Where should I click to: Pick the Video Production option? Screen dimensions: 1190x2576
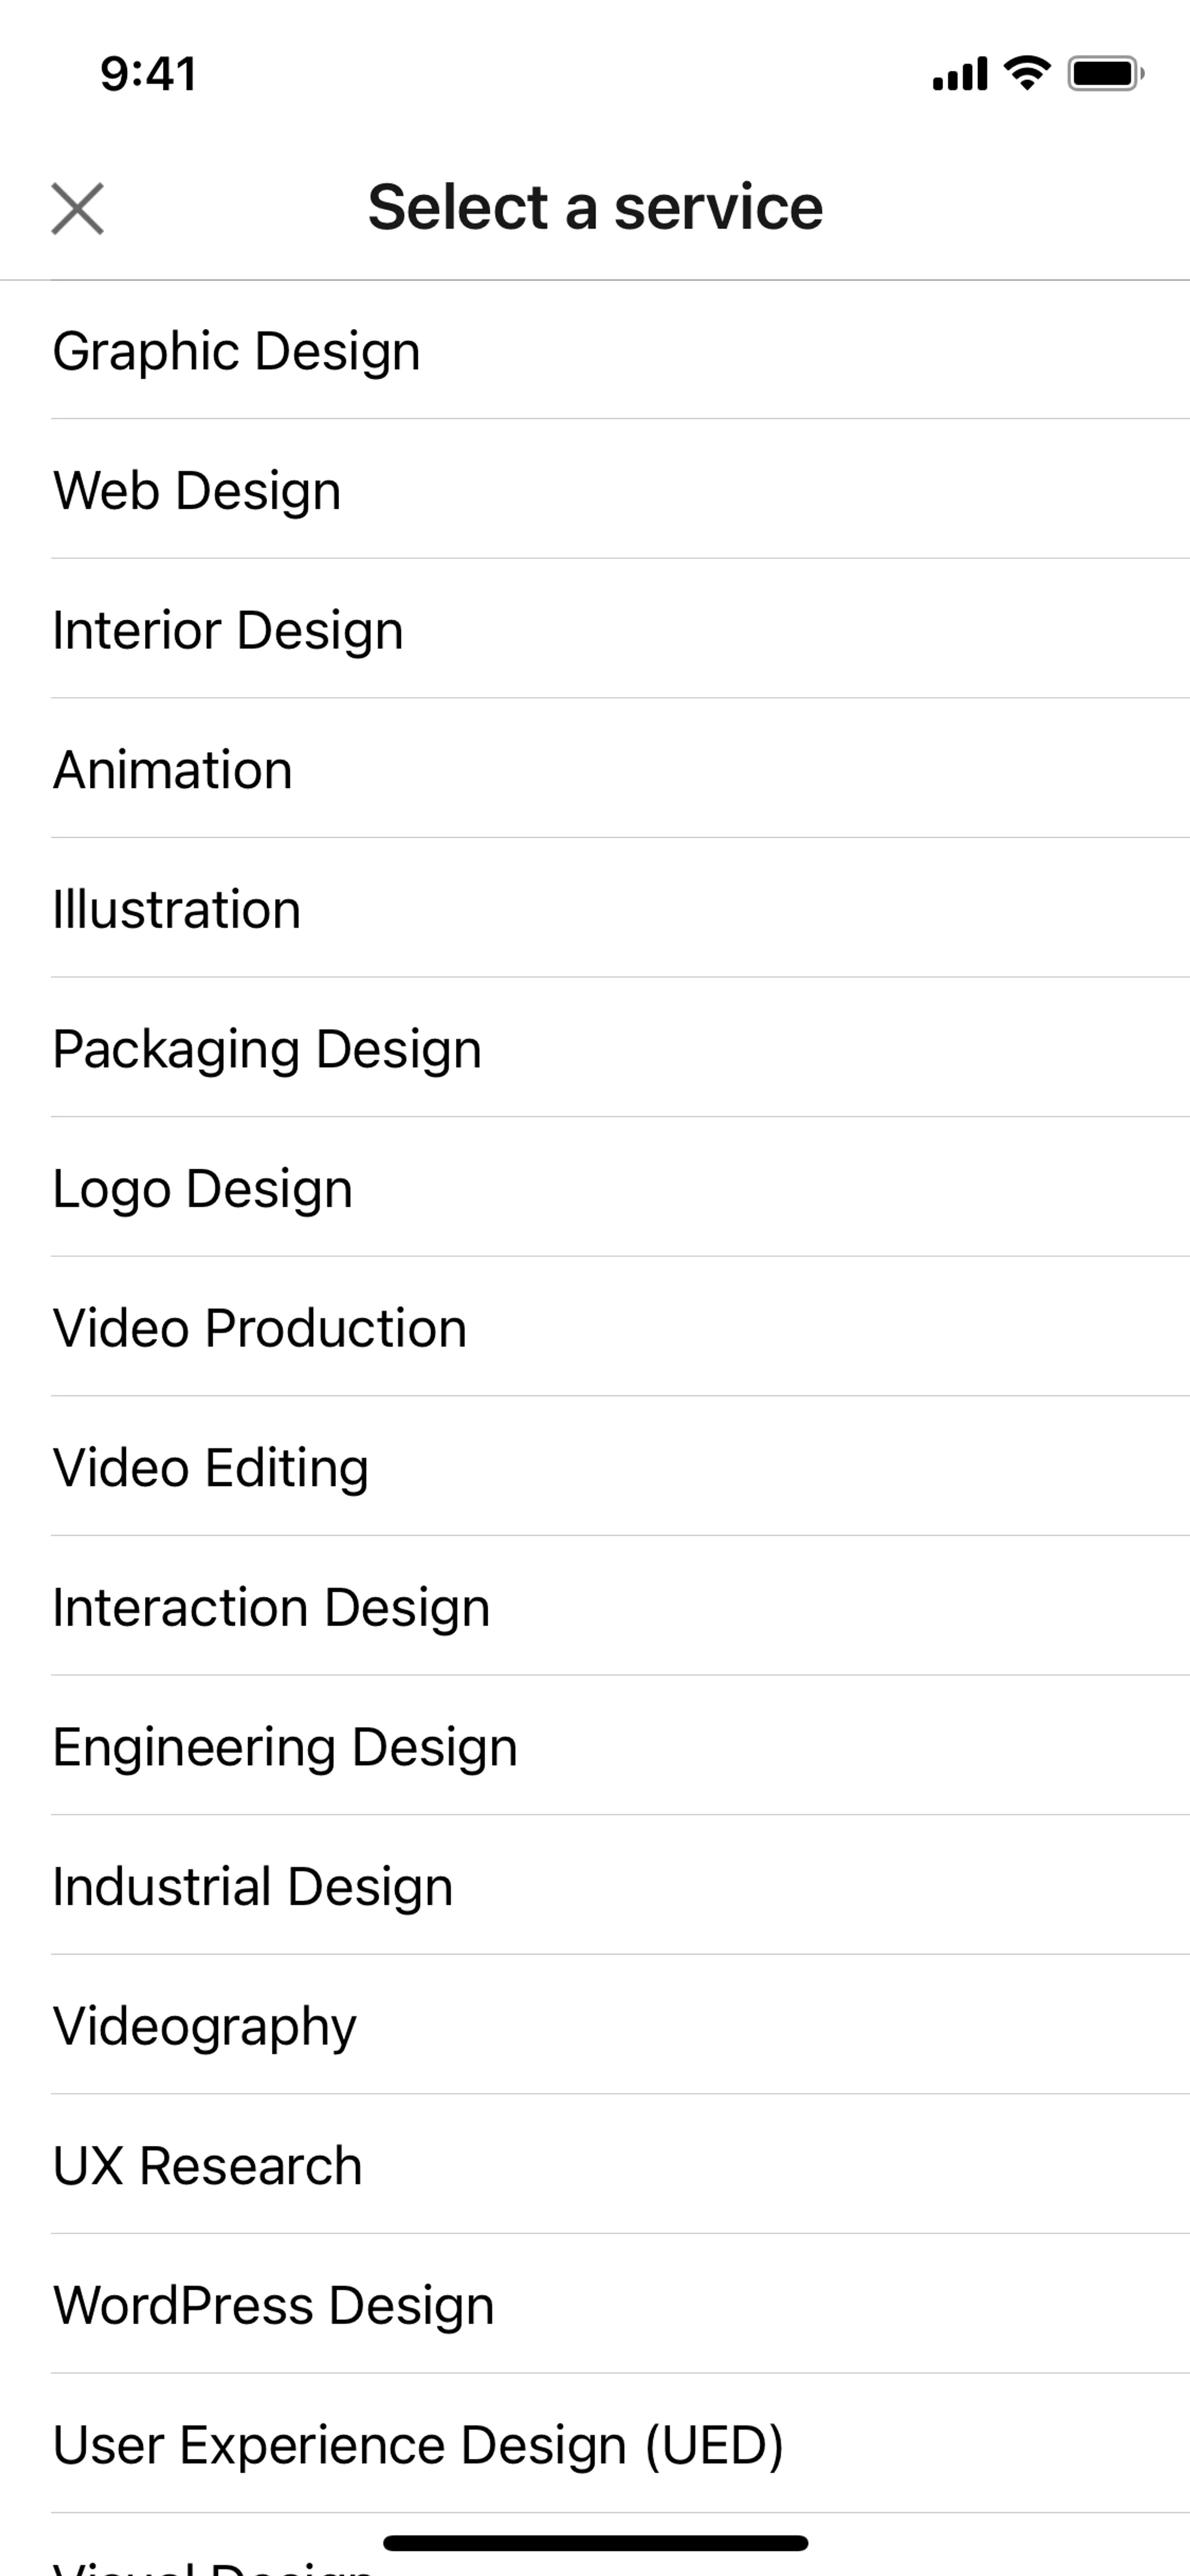(x=260, y=1328)
